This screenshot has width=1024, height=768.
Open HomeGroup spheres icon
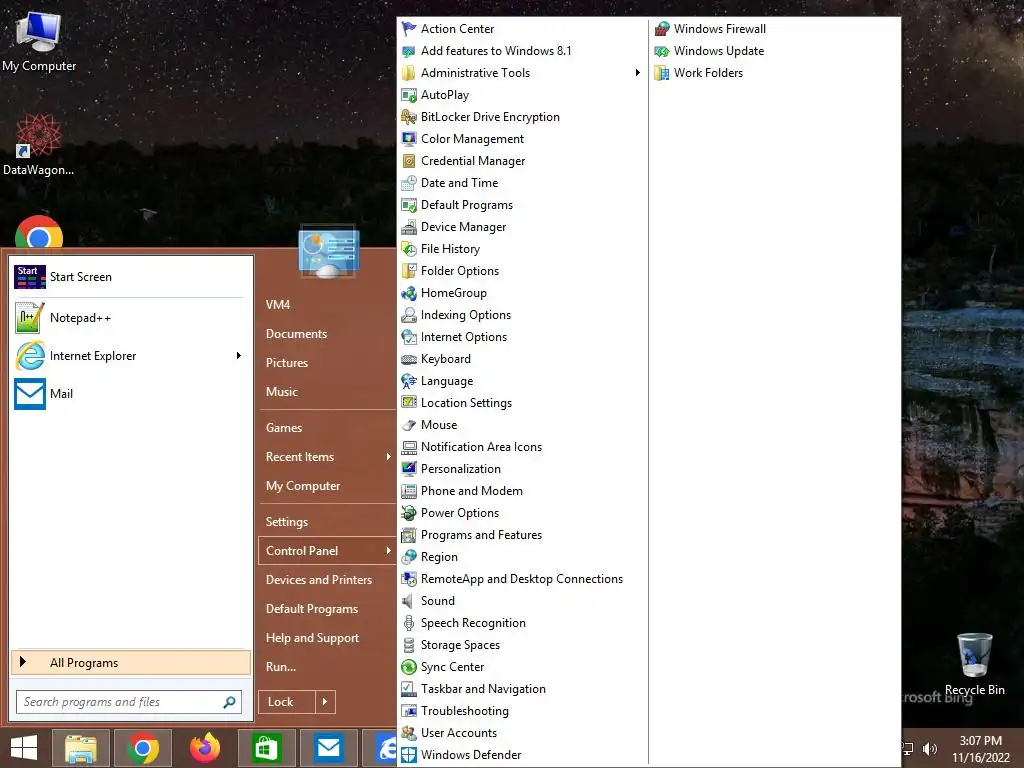409,293
